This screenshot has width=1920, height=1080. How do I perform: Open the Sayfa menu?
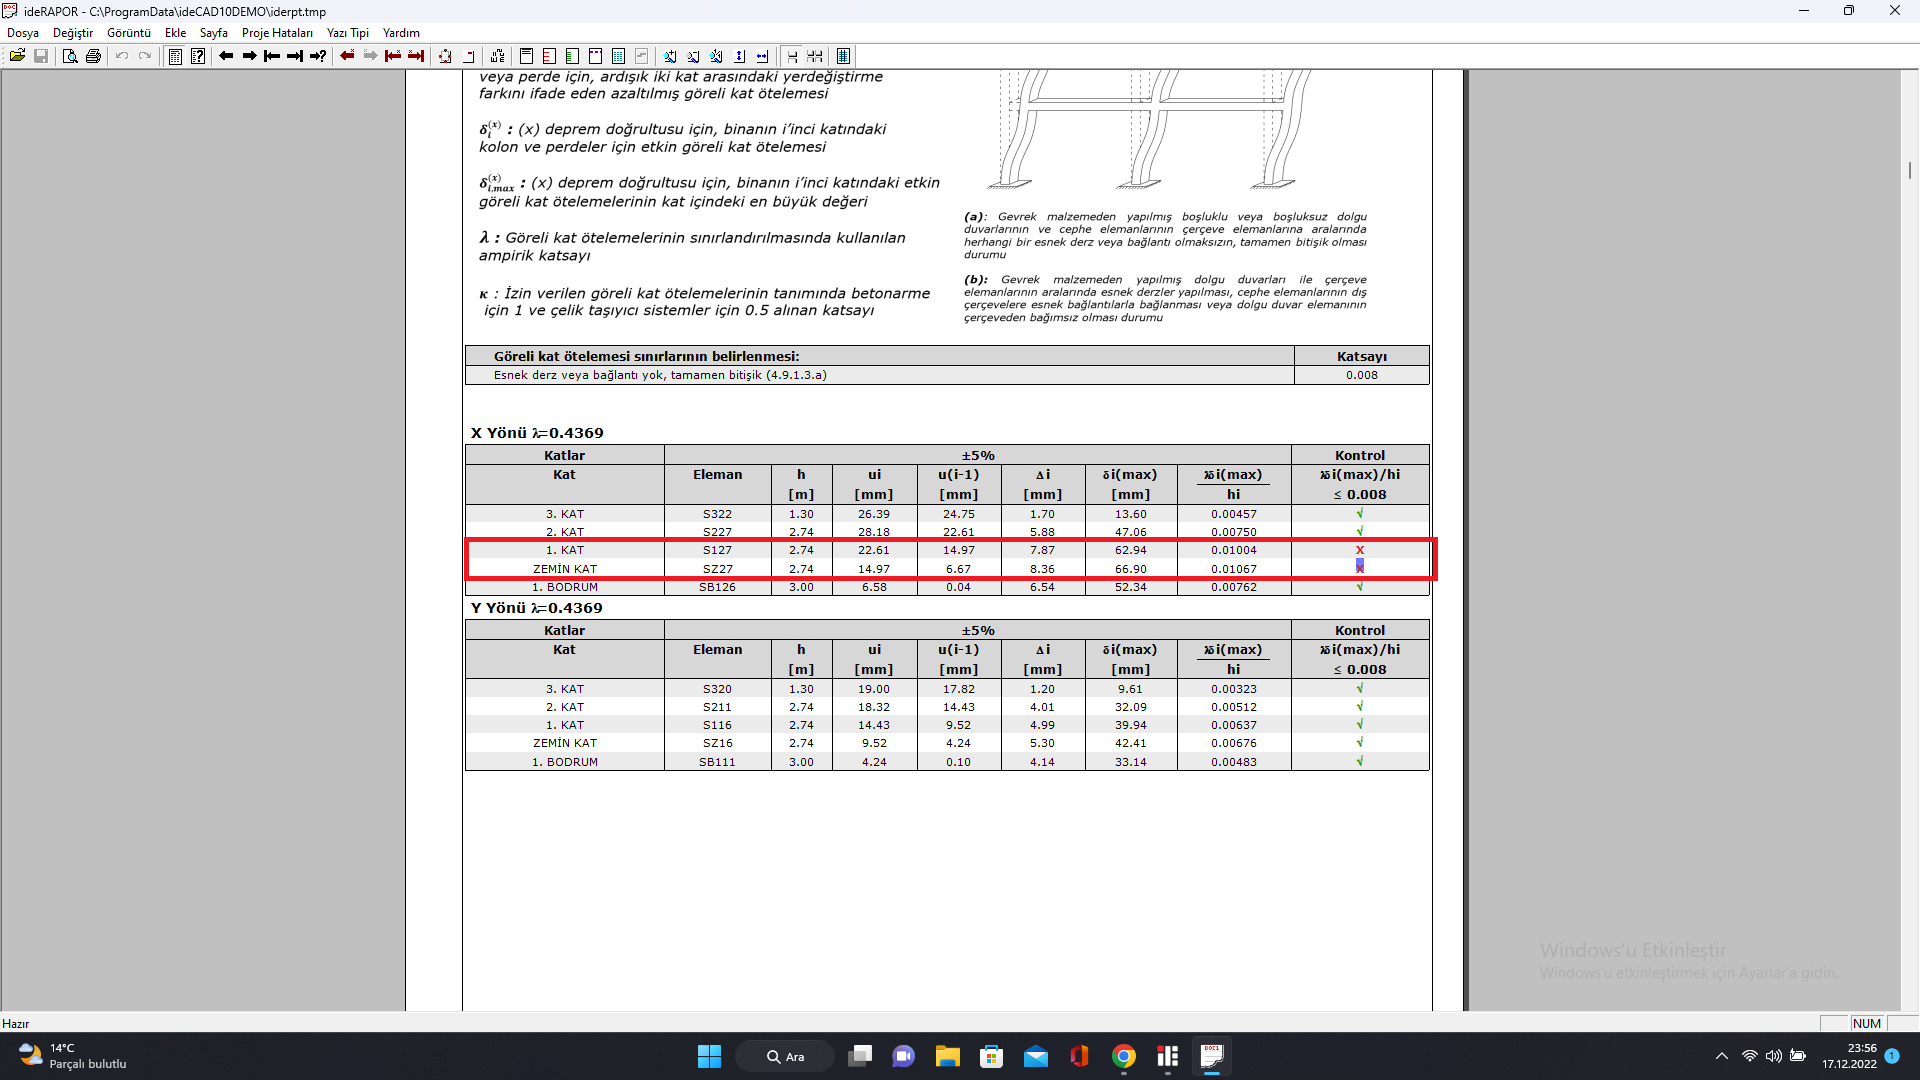coord(213,33)
